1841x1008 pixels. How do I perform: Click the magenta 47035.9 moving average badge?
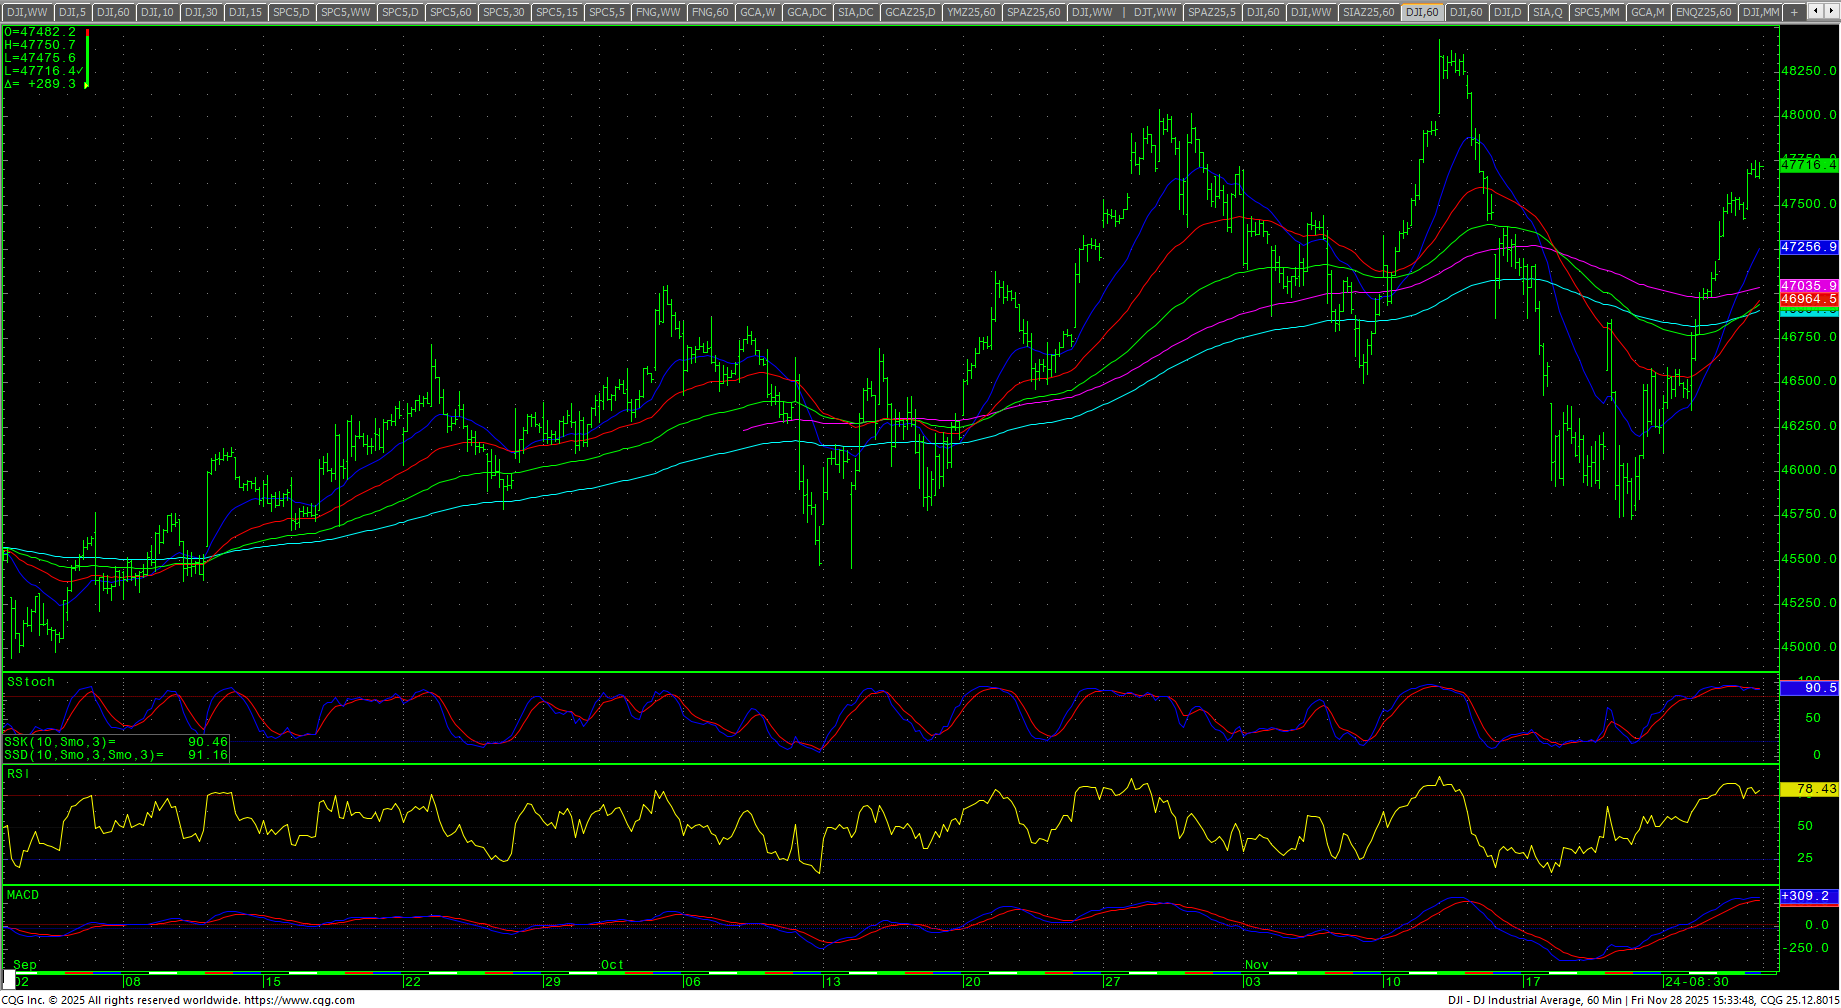pyautogui.click(x=1809, y=286)
